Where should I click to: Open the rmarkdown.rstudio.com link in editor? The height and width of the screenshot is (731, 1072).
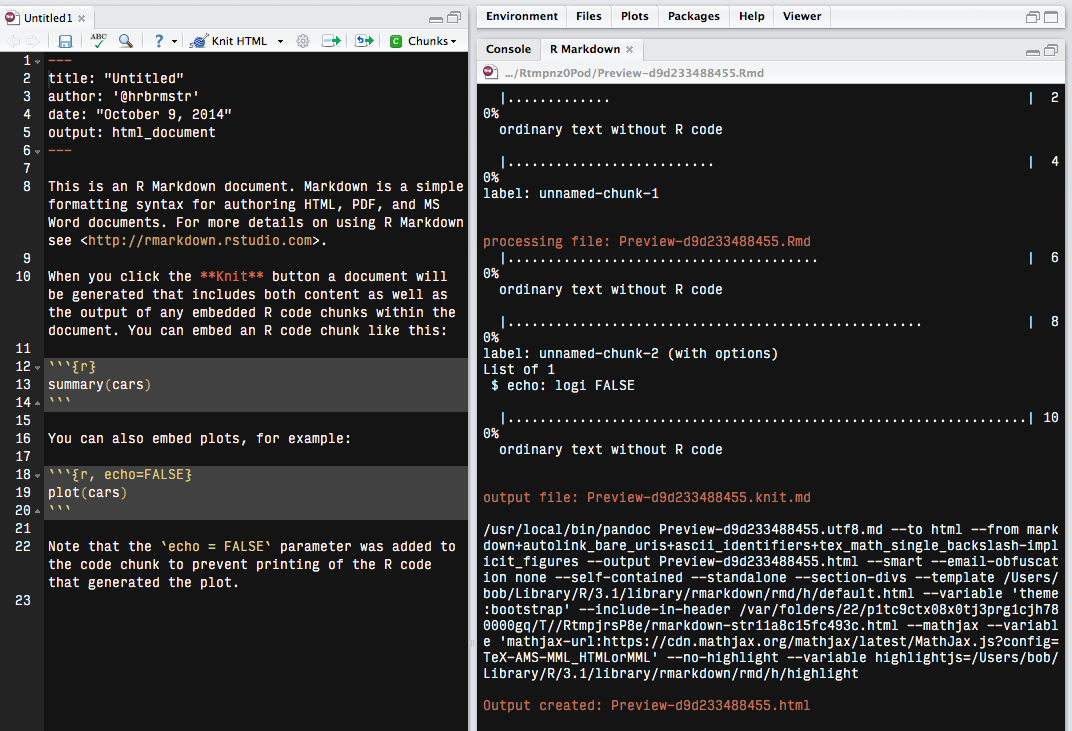pos(200,241)
